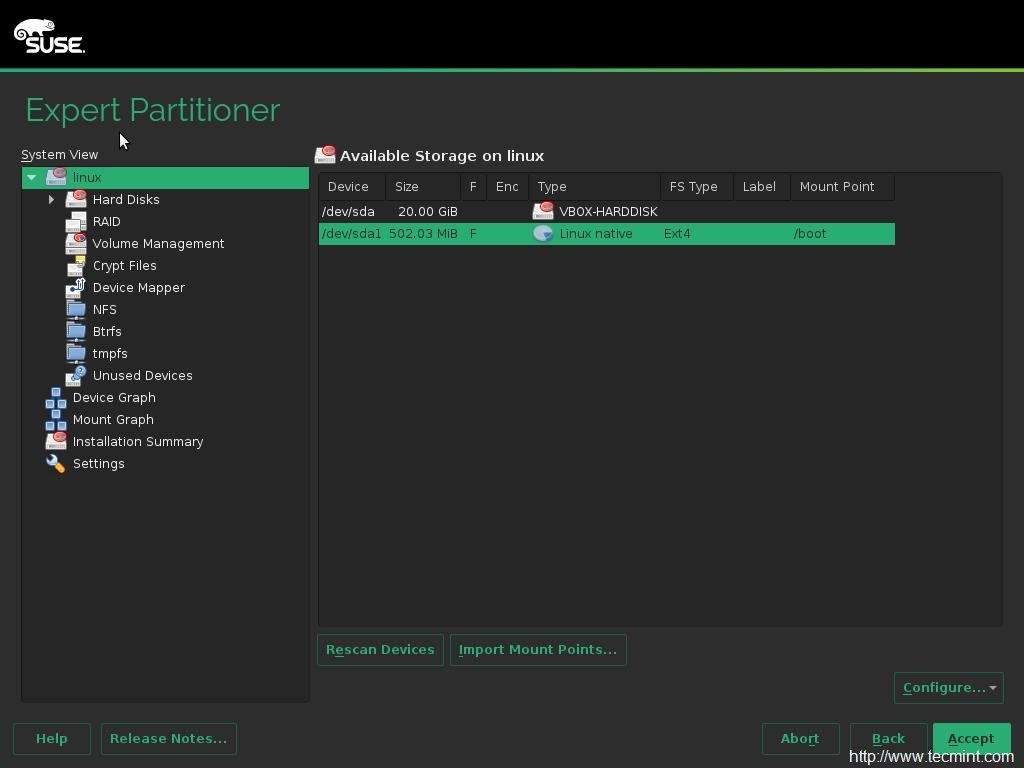This screenshot has width=1024, height=768.
Task: Select Btrfs in the System View
Action: click(107, 331)
